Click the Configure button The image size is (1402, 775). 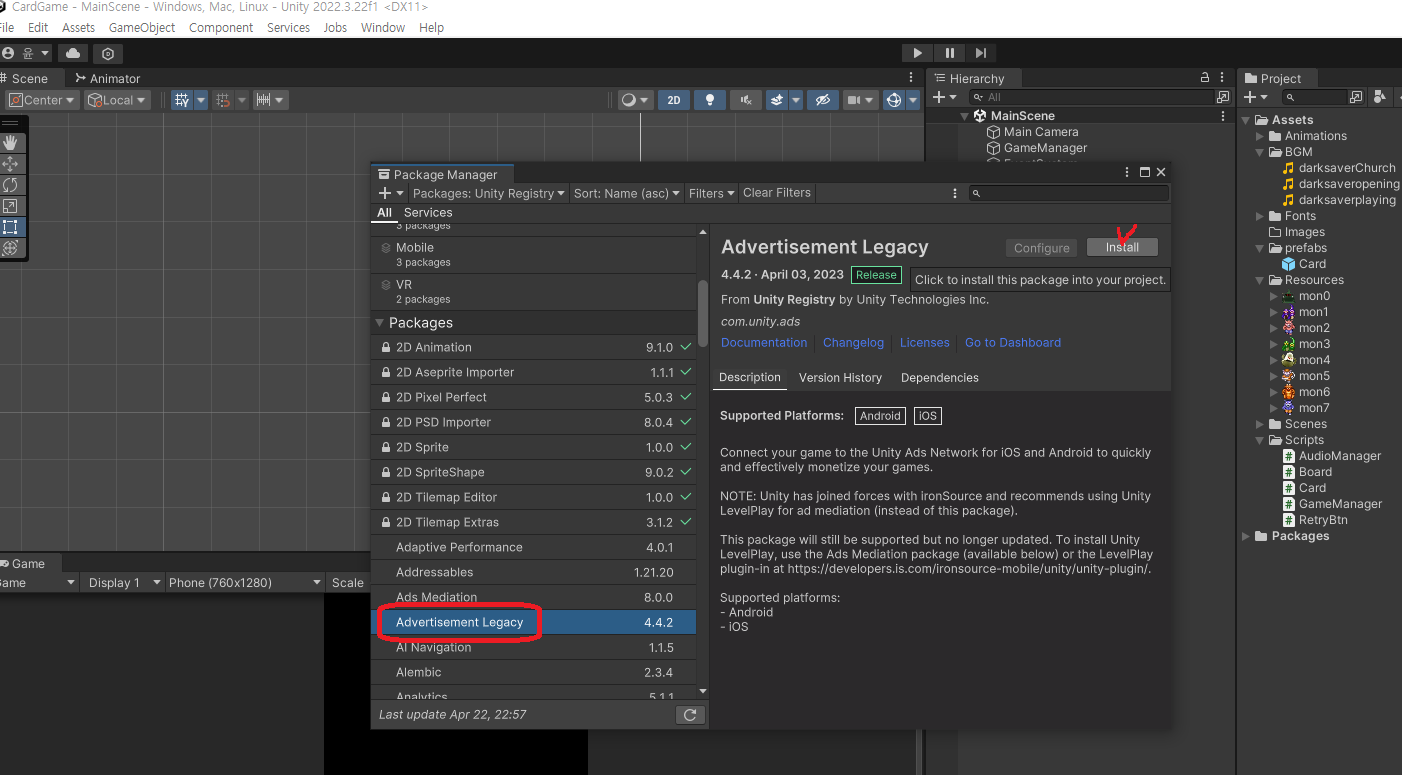coord(1042,248)
